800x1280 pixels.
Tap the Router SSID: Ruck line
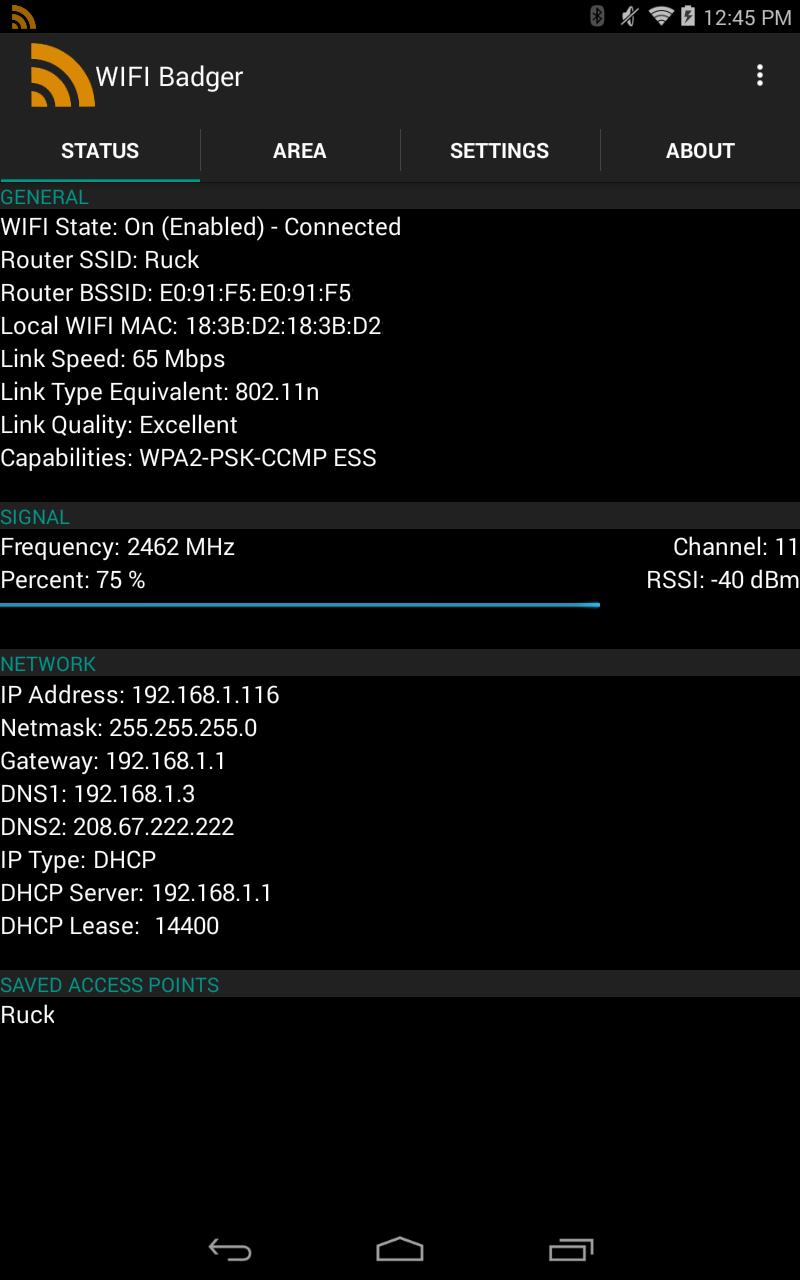(100, 260)
